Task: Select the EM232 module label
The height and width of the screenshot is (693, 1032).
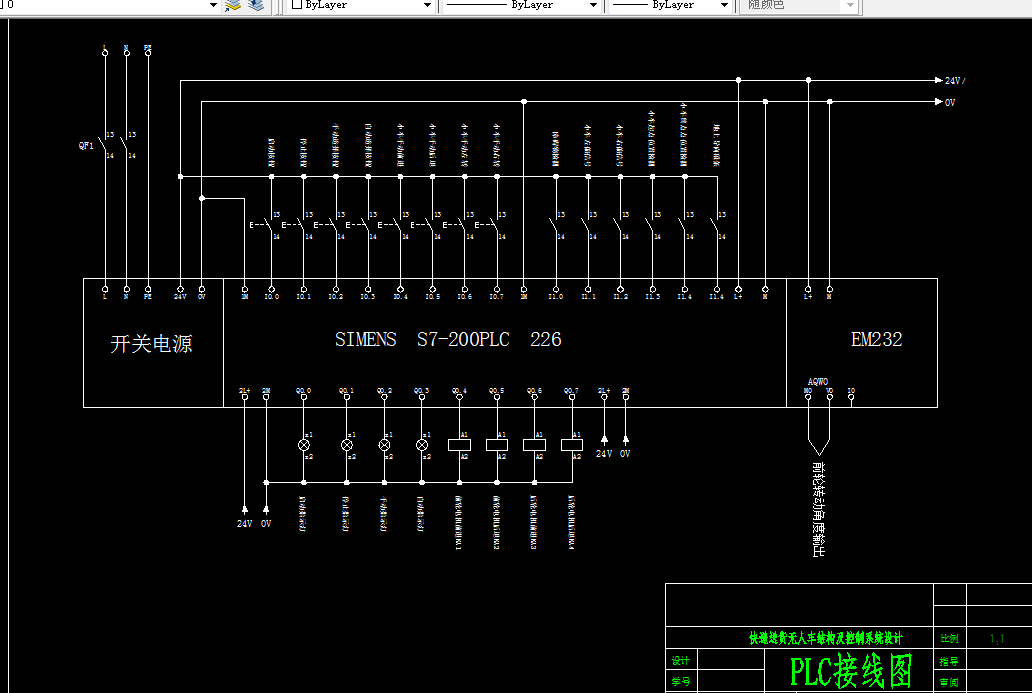Action: [x=877, y=340]
